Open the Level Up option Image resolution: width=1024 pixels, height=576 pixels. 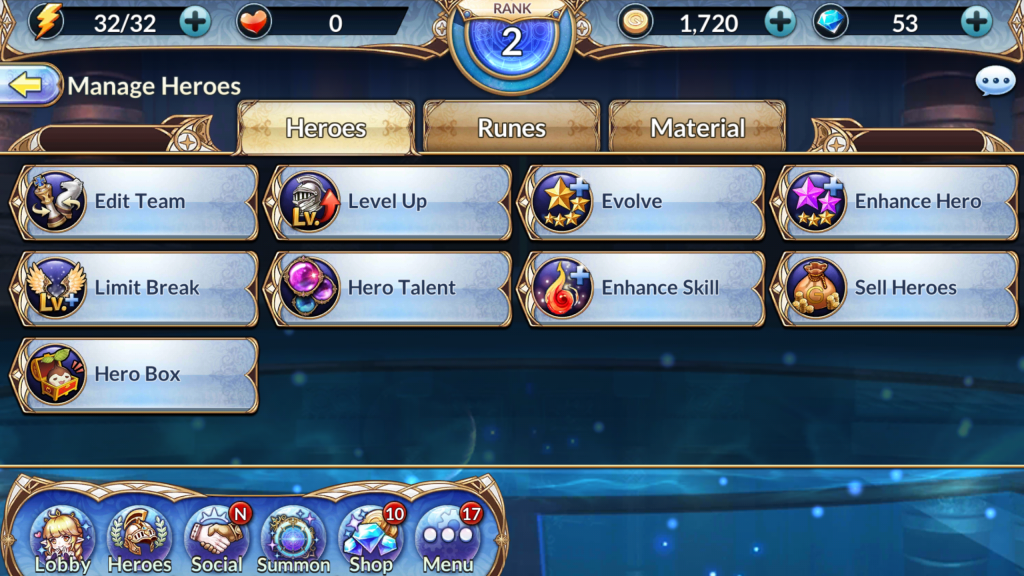[x=389, y=202]
